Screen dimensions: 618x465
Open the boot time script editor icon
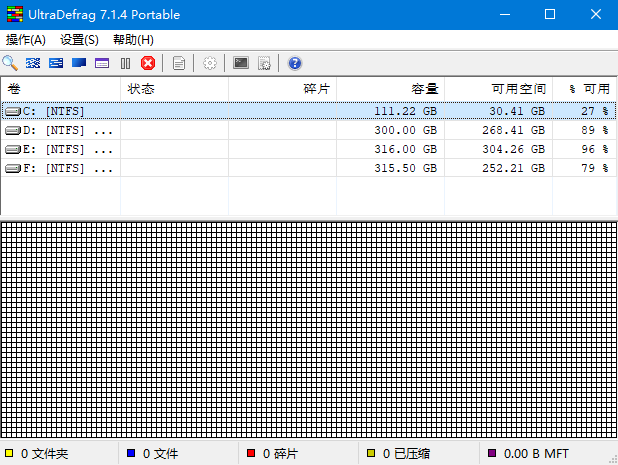pyautogui.click(x=264, y=63)
